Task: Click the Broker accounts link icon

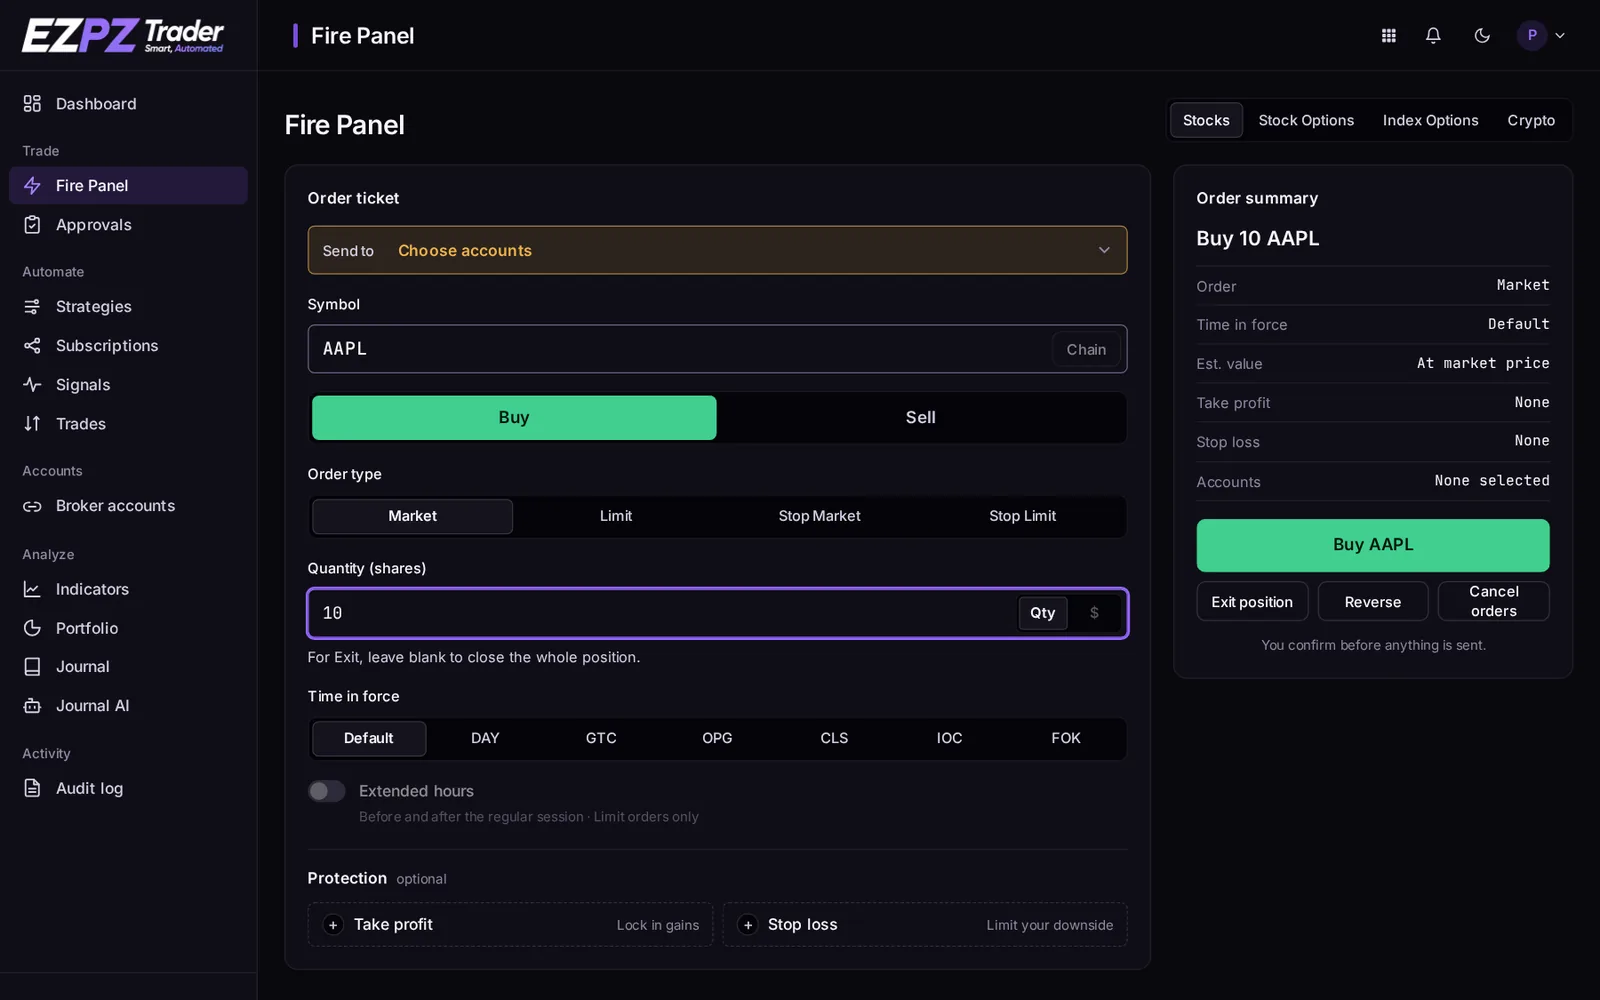Action: [32, 506]
